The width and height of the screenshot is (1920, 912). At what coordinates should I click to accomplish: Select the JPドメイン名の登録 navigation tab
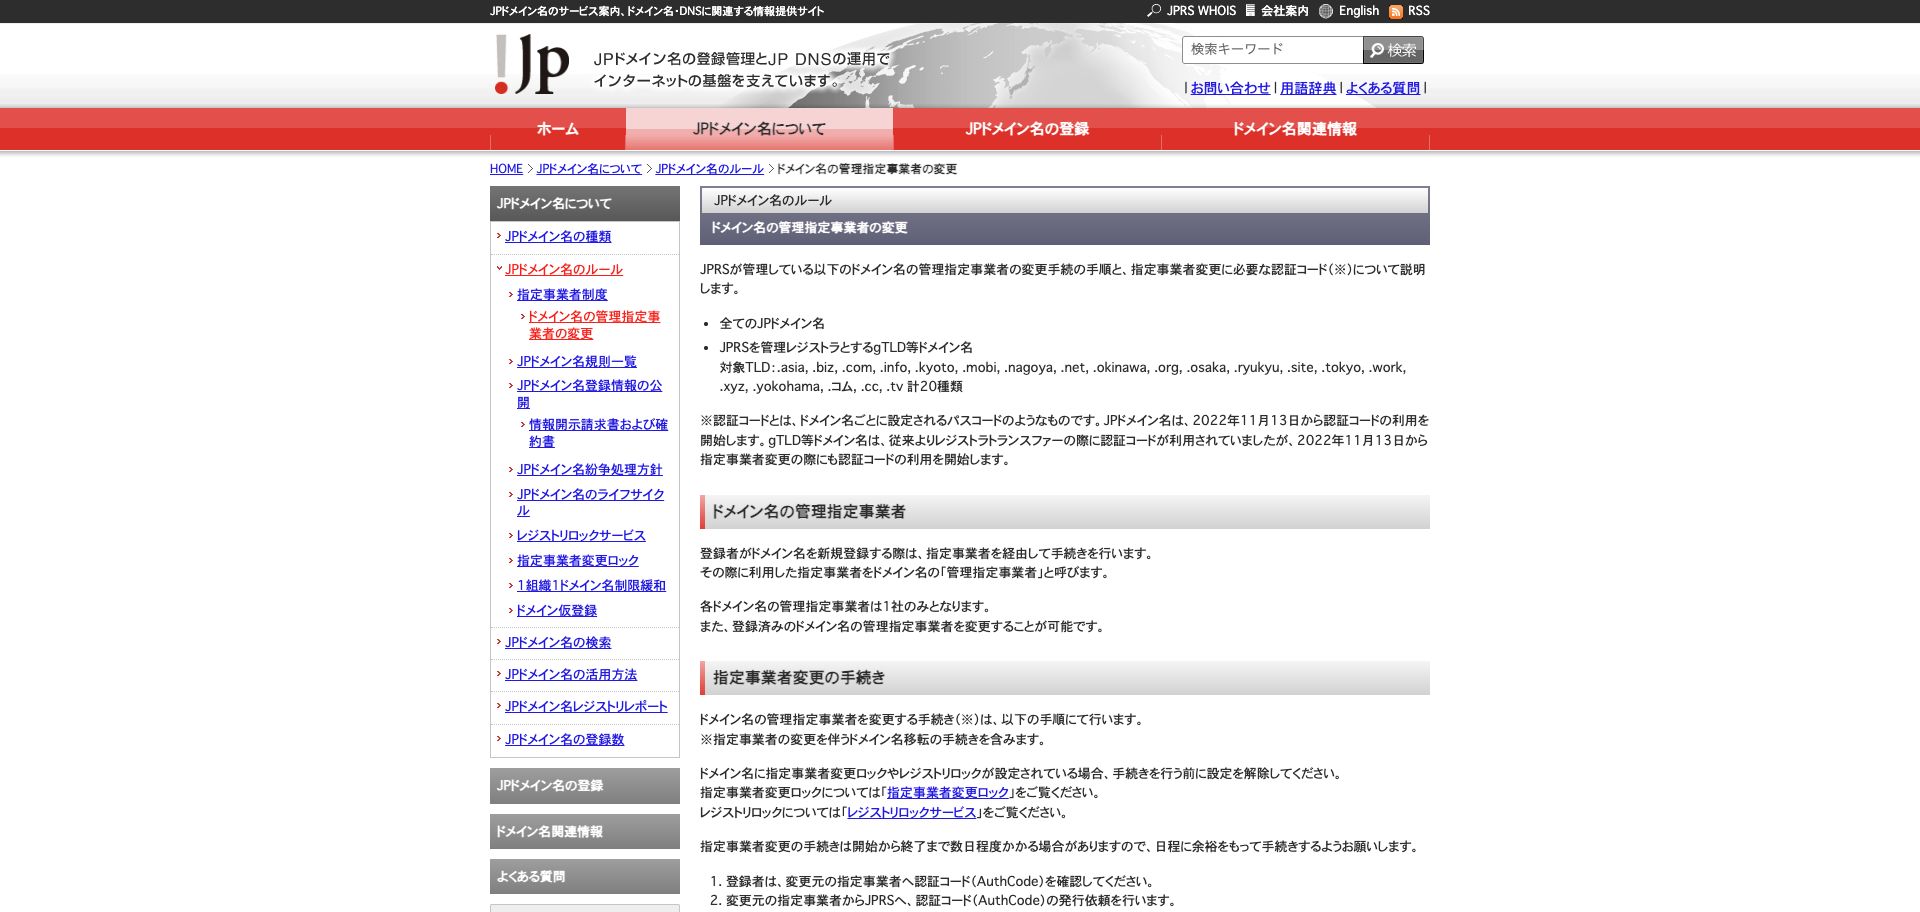coord(1027,129)
